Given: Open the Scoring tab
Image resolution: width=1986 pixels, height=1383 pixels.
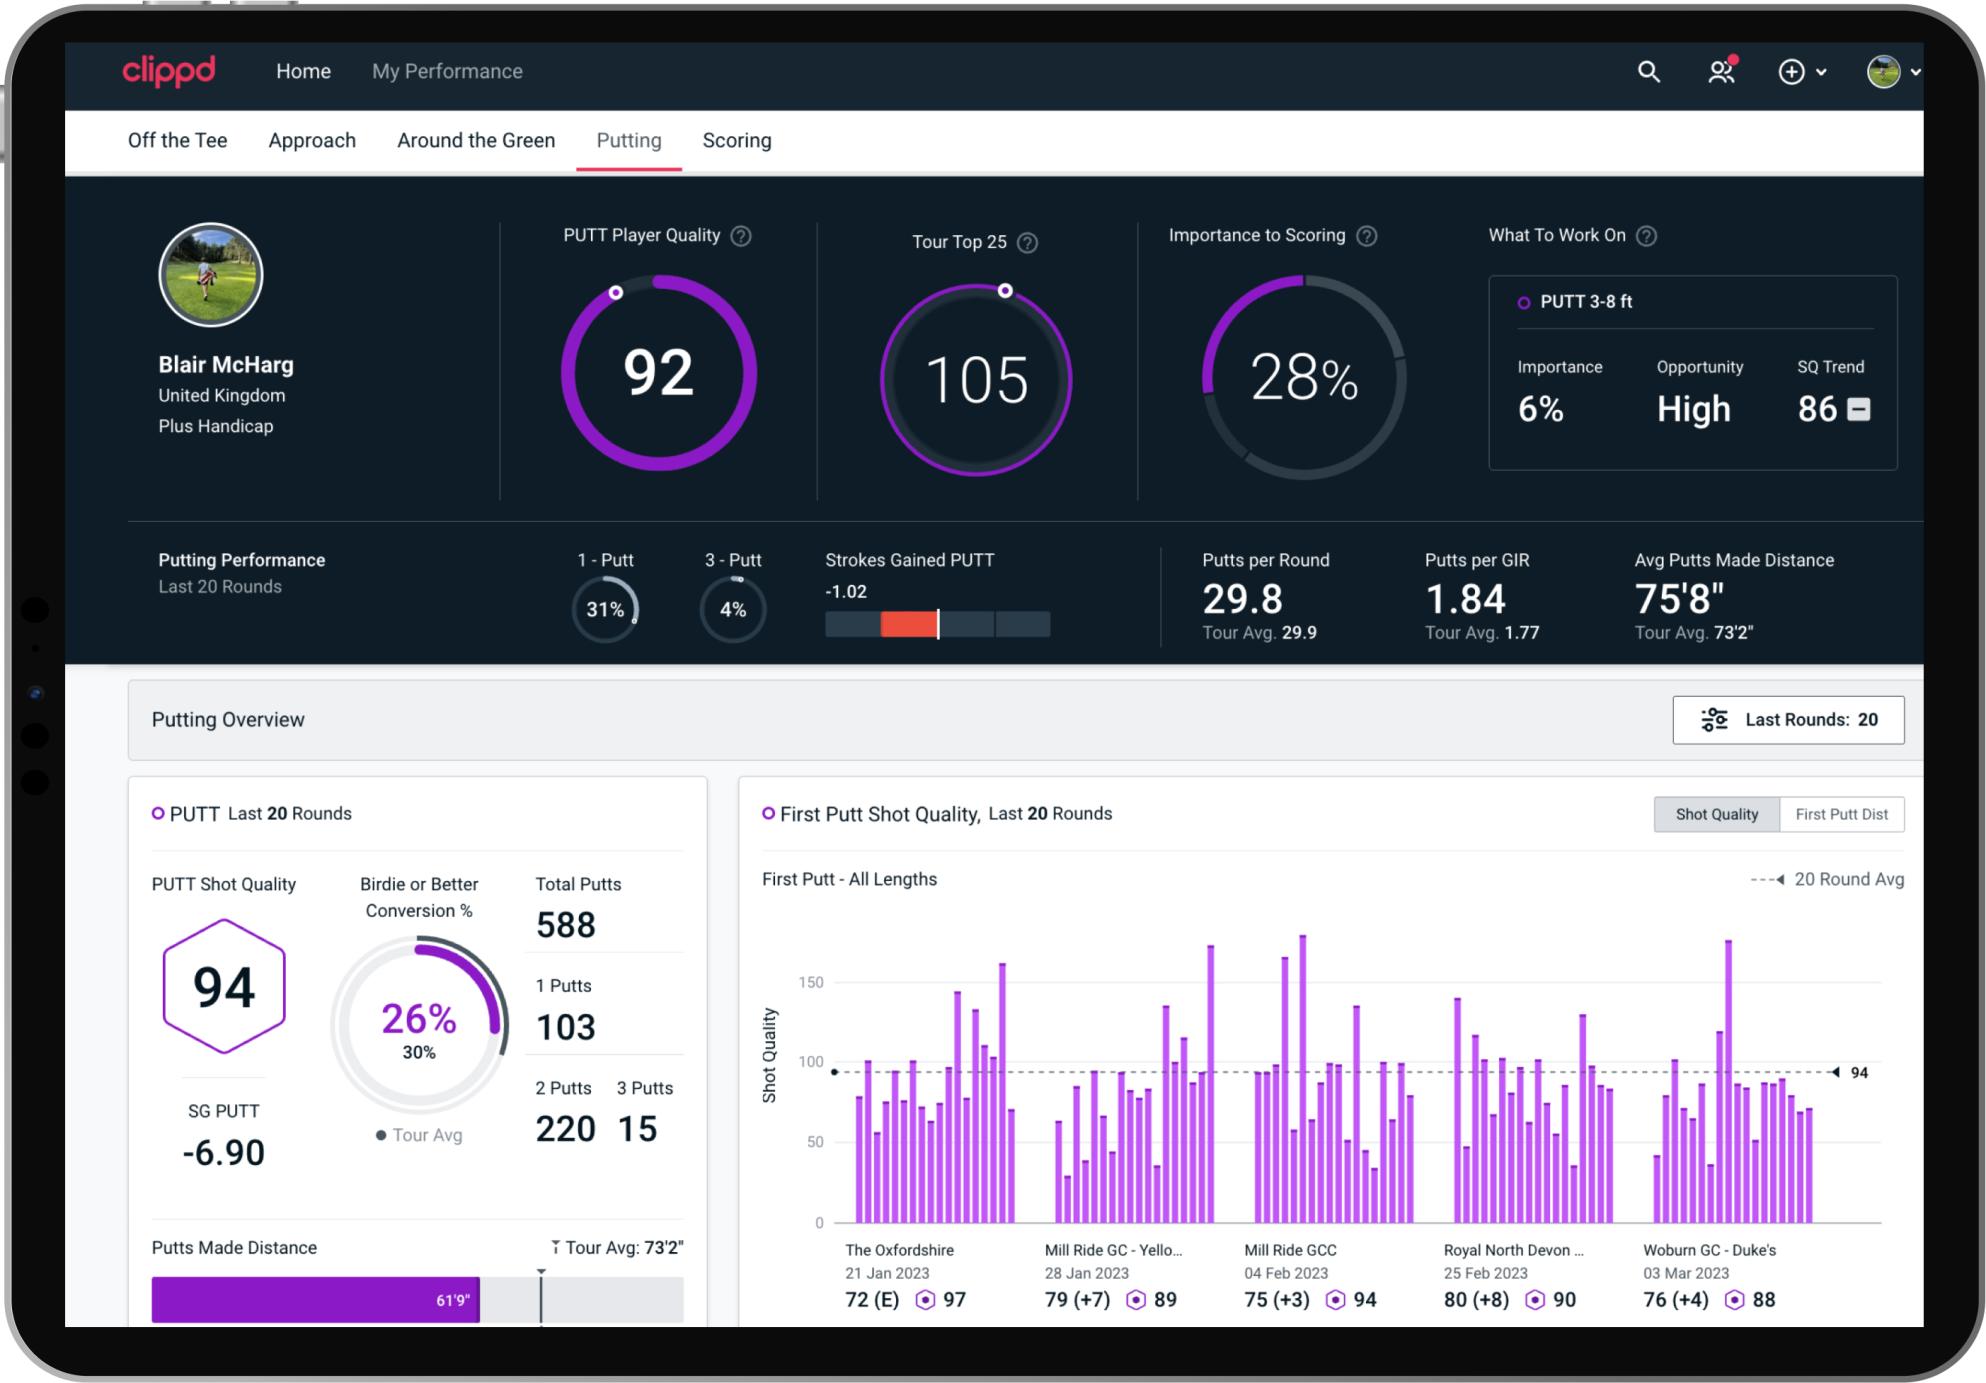Looking at the screenshot, I should pyautogui.click(x=736, y=141).
